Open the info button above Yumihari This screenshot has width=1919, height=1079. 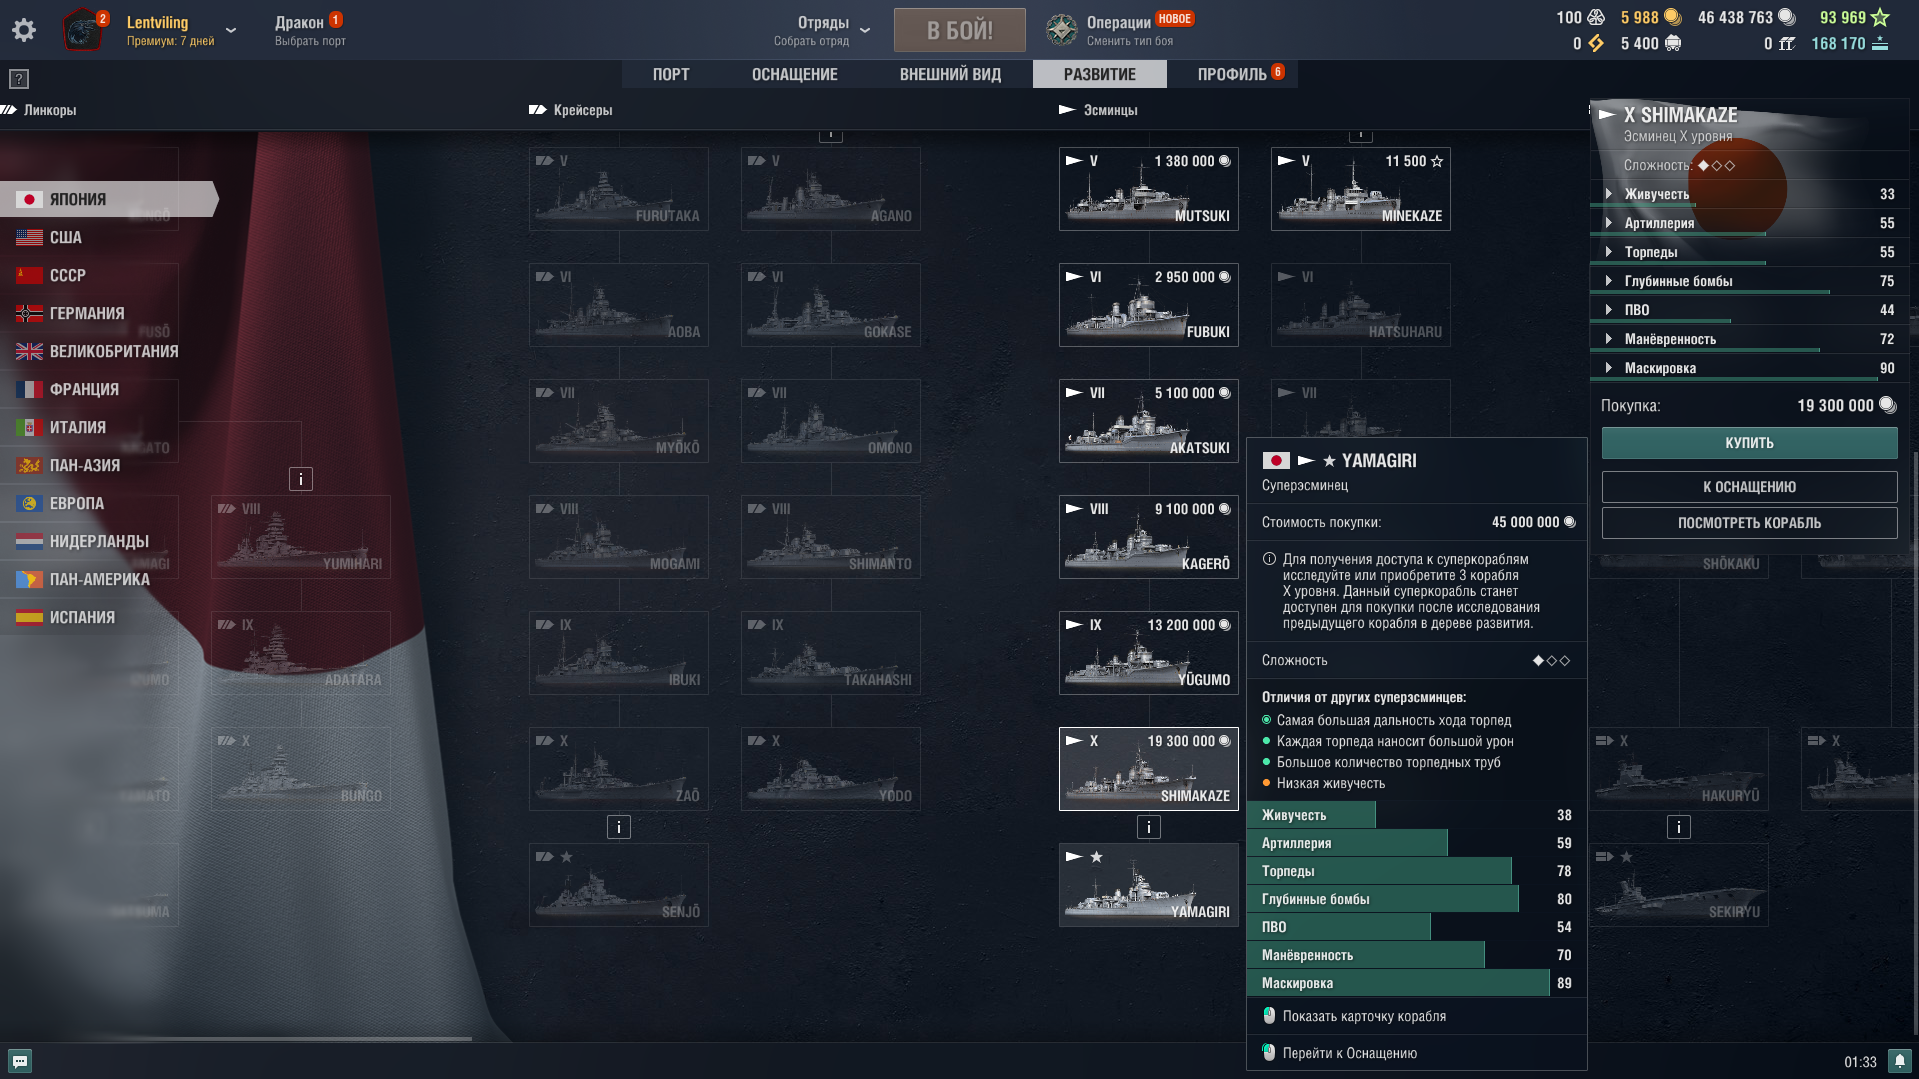[301, 479]
